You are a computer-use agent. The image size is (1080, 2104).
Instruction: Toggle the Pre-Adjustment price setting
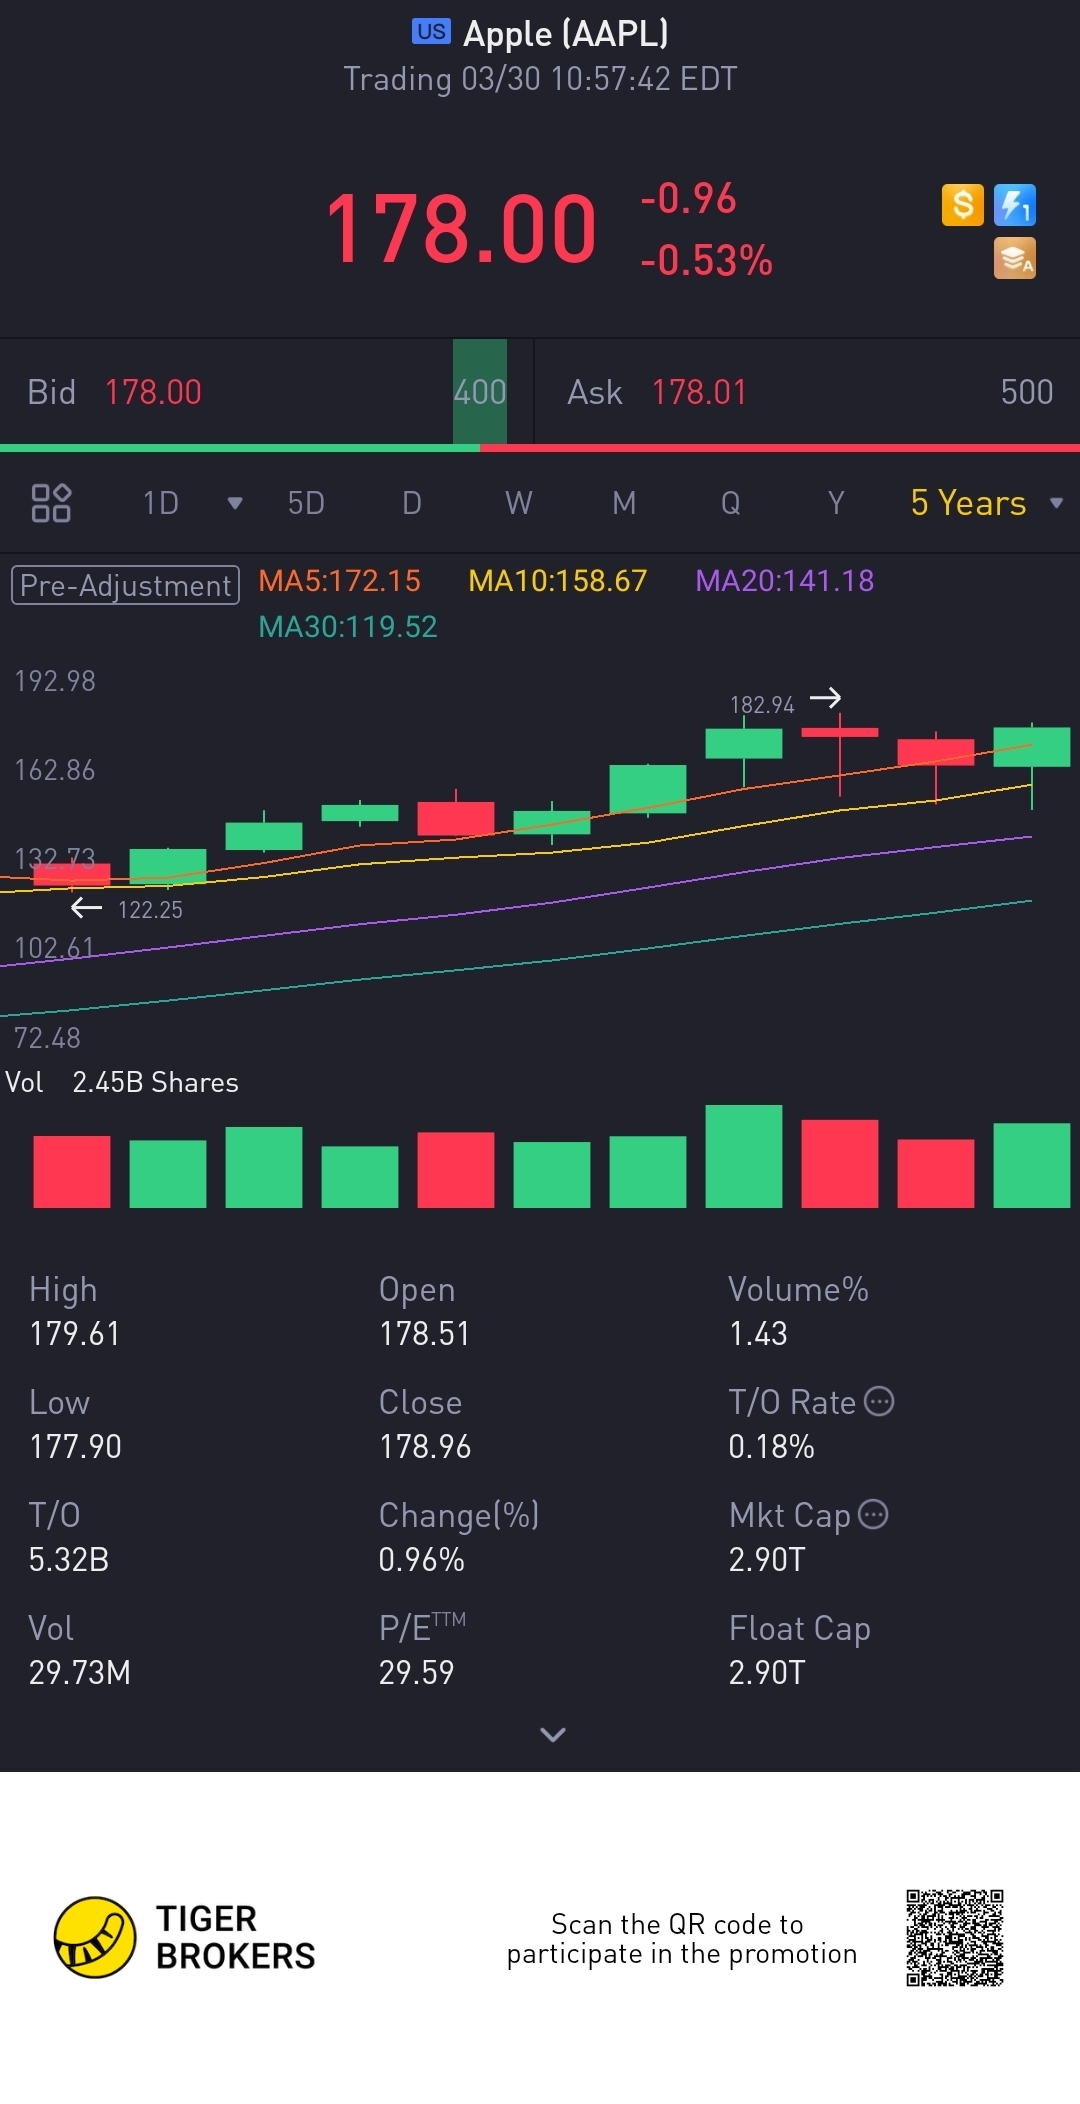125,585
